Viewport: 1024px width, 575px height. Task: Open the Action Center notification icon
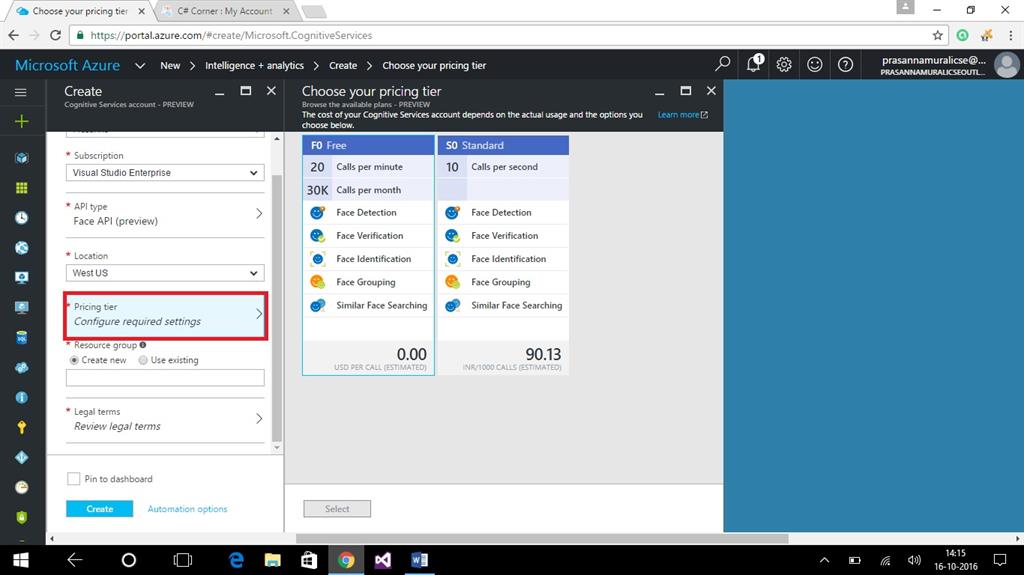(999, 560)
